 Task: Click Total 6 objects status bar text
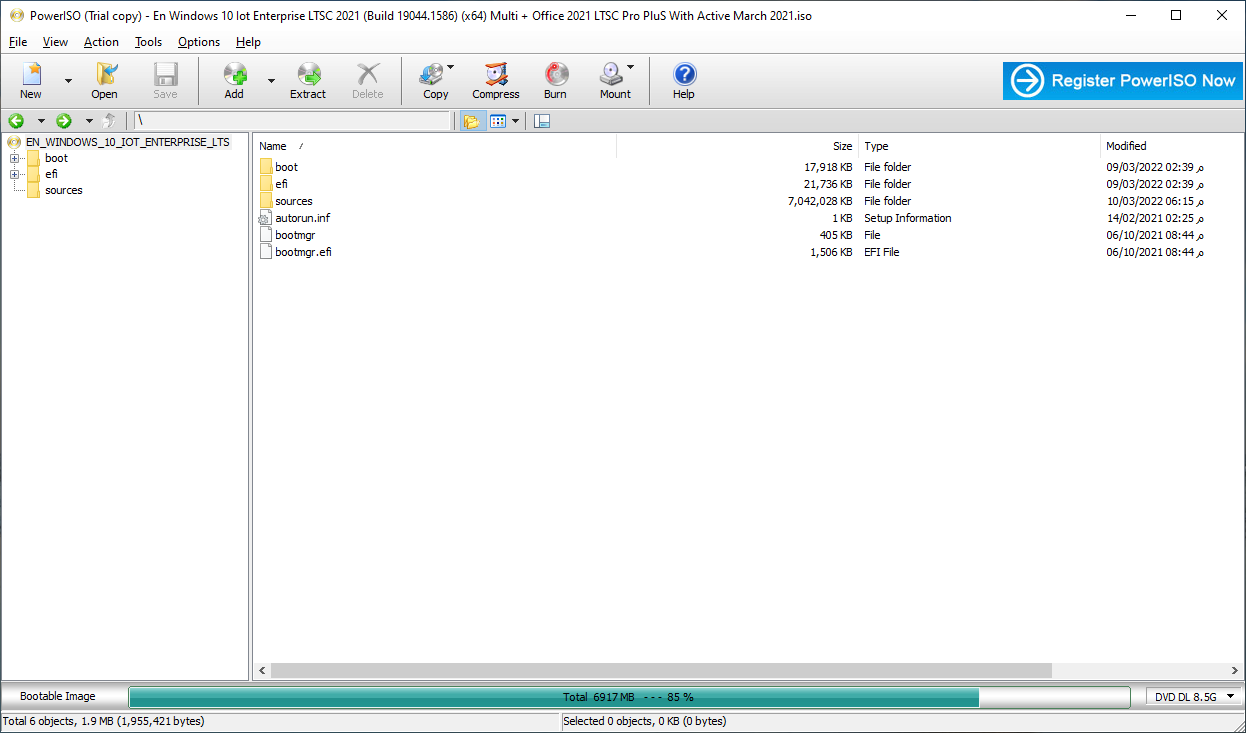pos(104,721)
